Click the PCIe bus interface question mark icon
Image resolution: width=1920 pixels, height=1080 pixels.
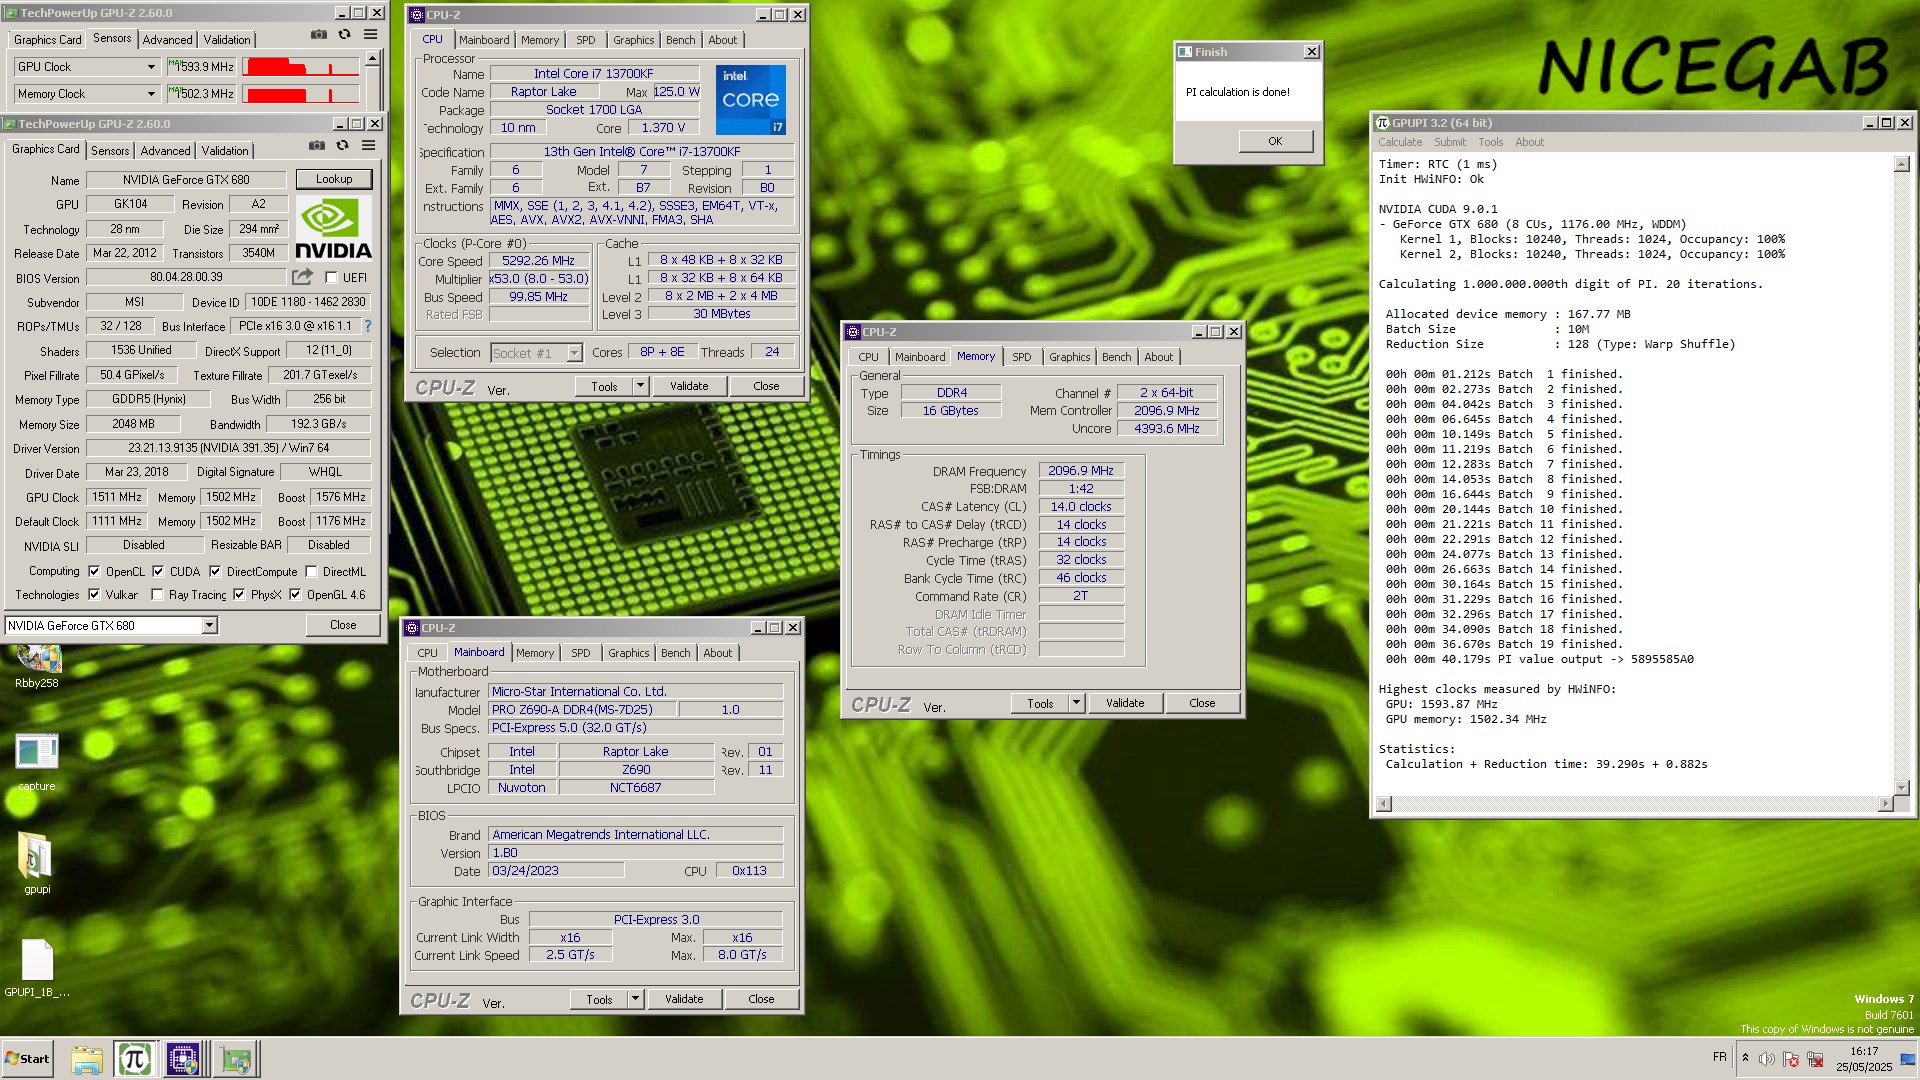368,326
